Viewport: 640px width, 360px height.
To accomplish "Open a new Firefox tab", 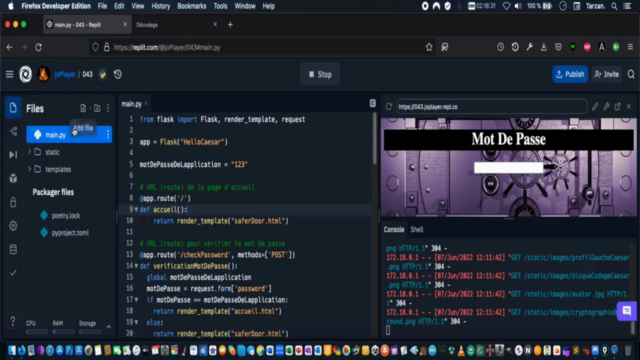I will coord(230,25).
